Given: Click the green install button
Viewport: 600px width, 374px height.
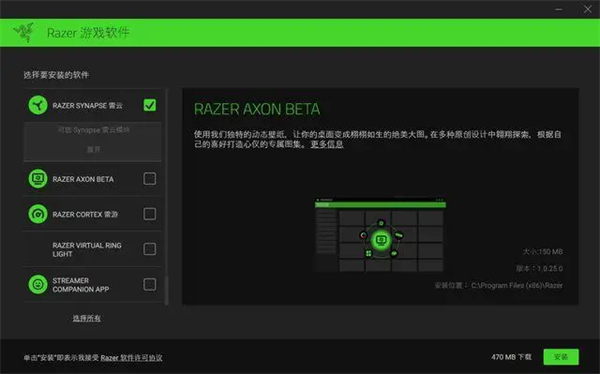Looking at the screenshot, I should (x=561, y=357).
